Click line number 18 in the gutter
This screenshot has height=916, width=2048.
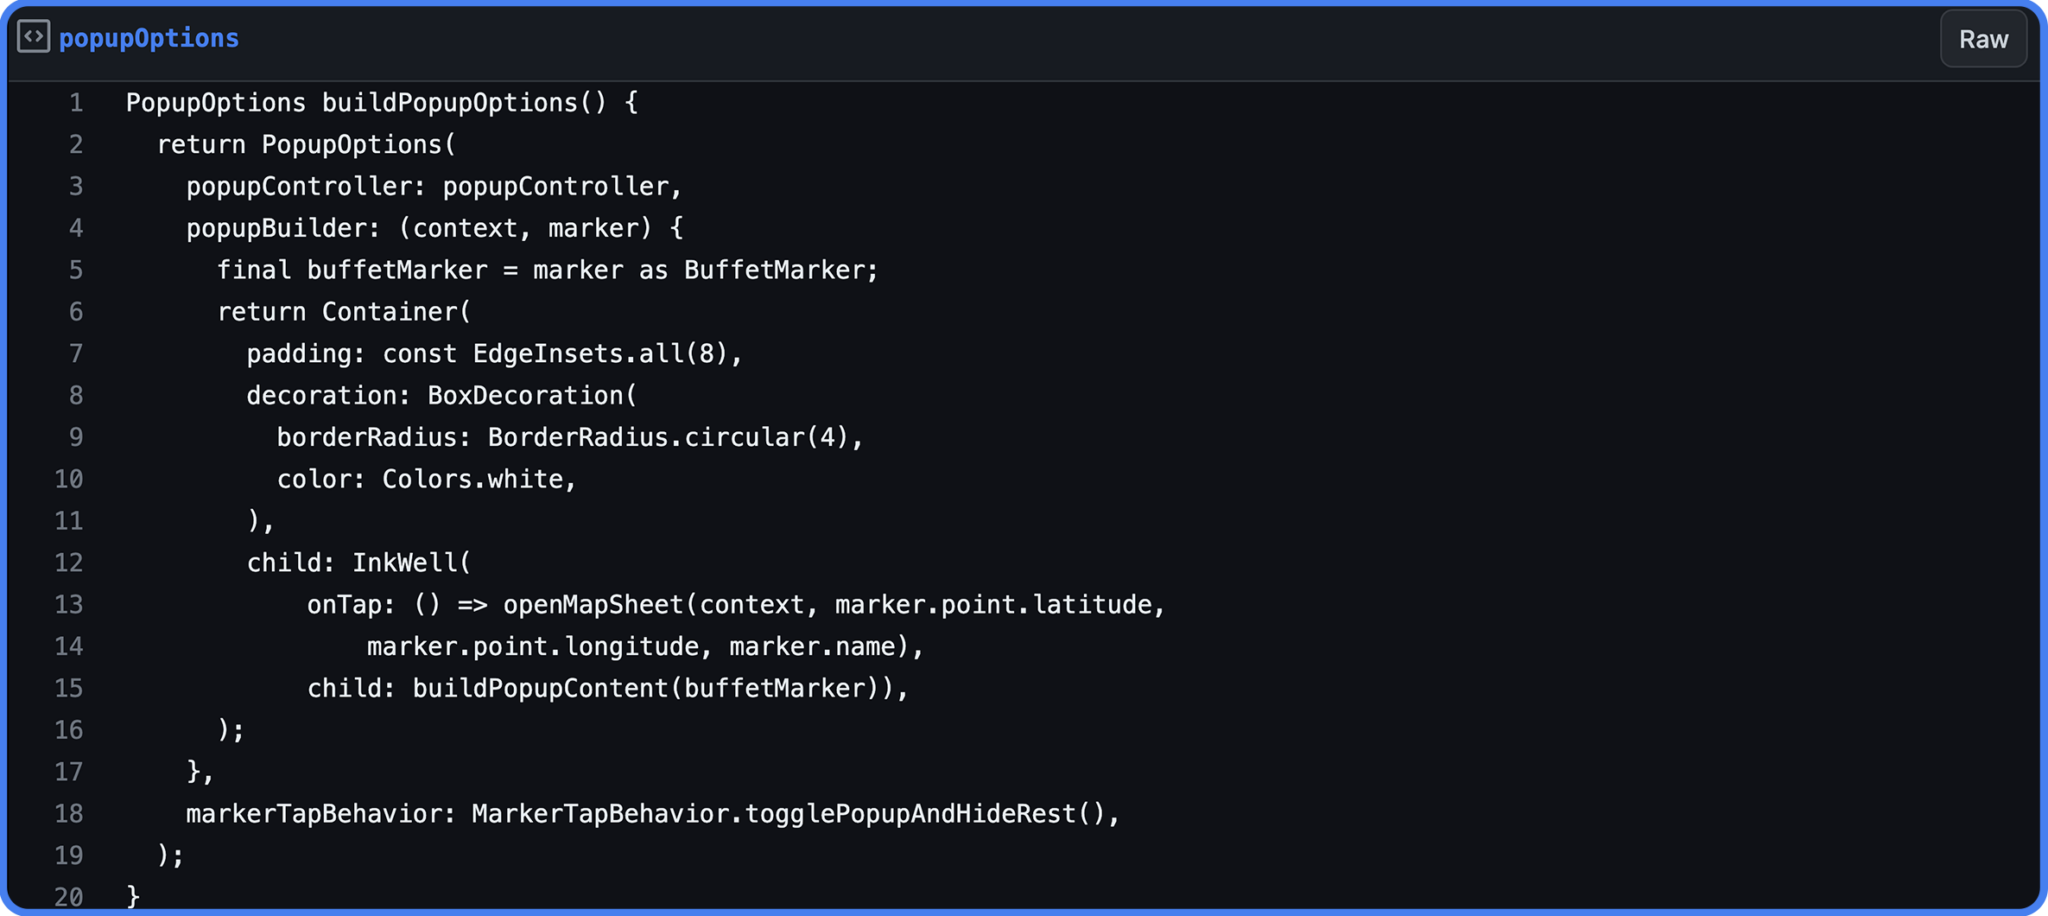click(69, 814)
